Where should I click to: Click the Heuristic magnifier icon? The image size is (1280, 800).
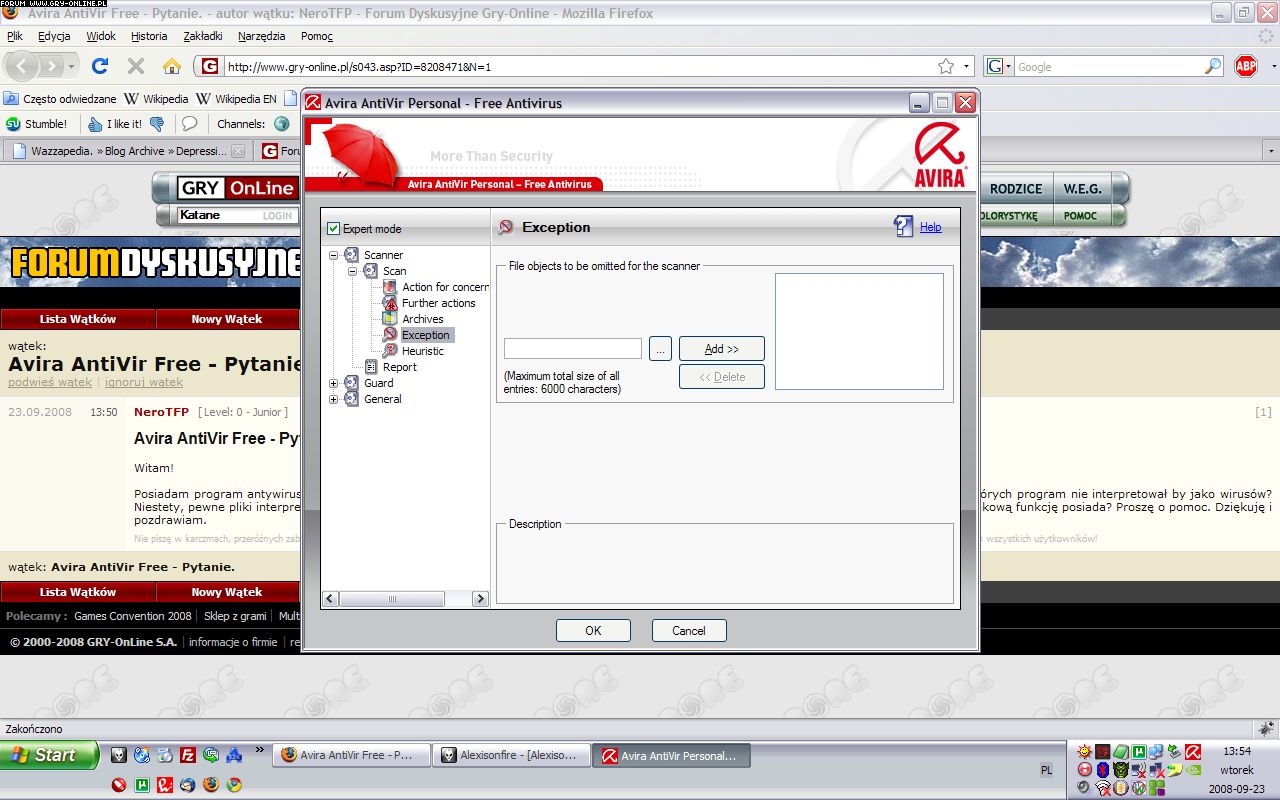(x=390, y=351)
